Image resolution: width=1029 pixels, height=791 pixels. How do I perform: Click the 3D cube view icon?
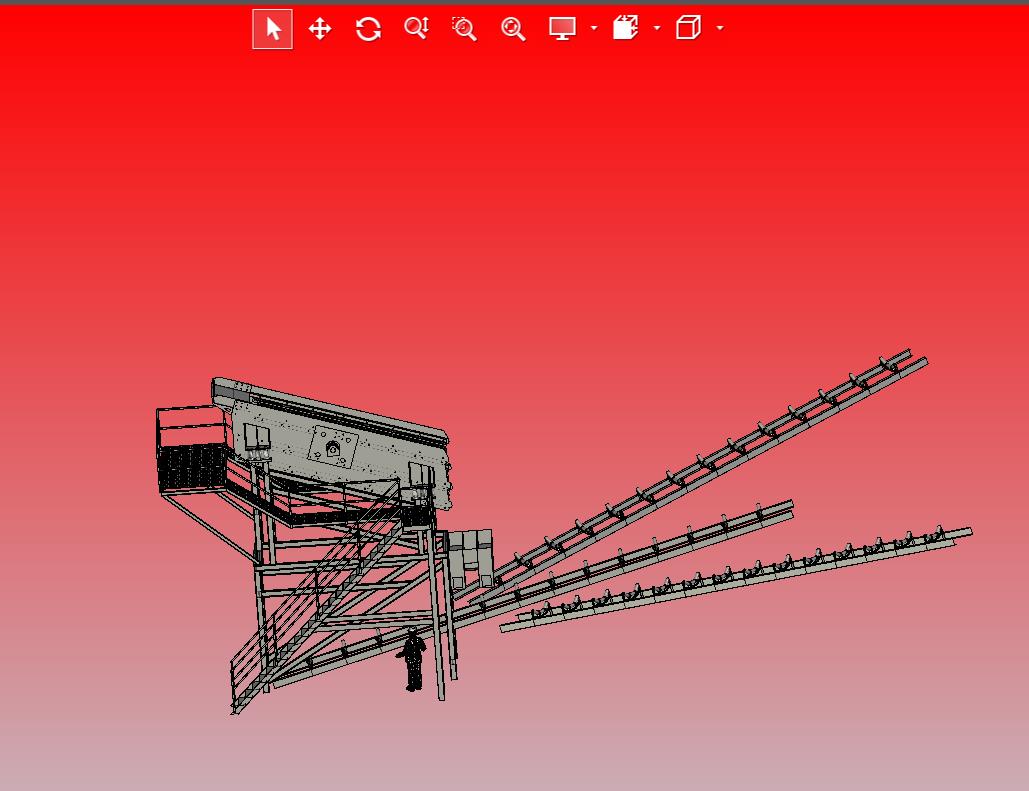click(688, 28)
